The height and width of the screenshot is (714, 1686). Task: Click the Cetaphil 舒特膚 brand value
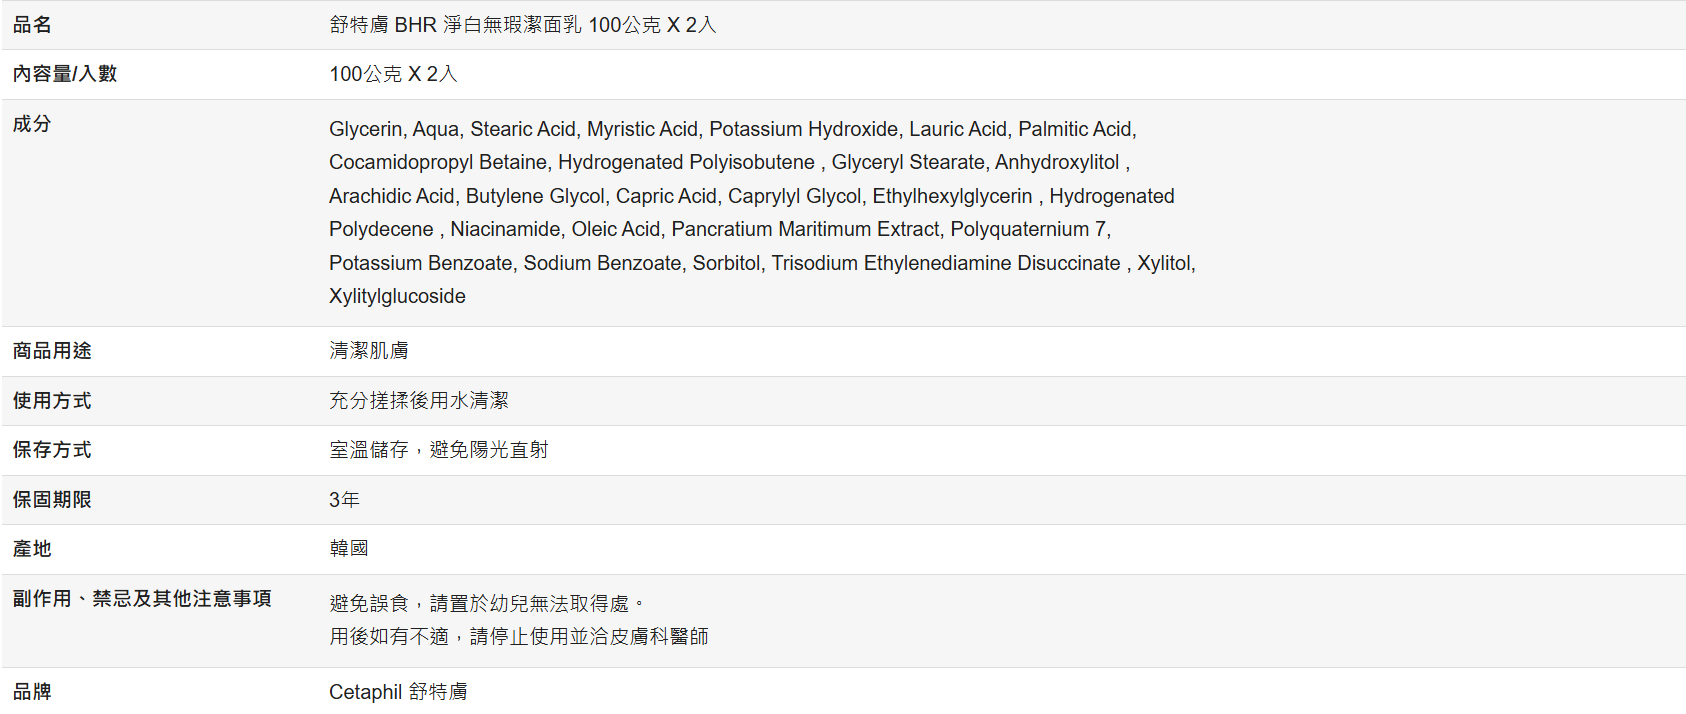[x=398, y=692]
